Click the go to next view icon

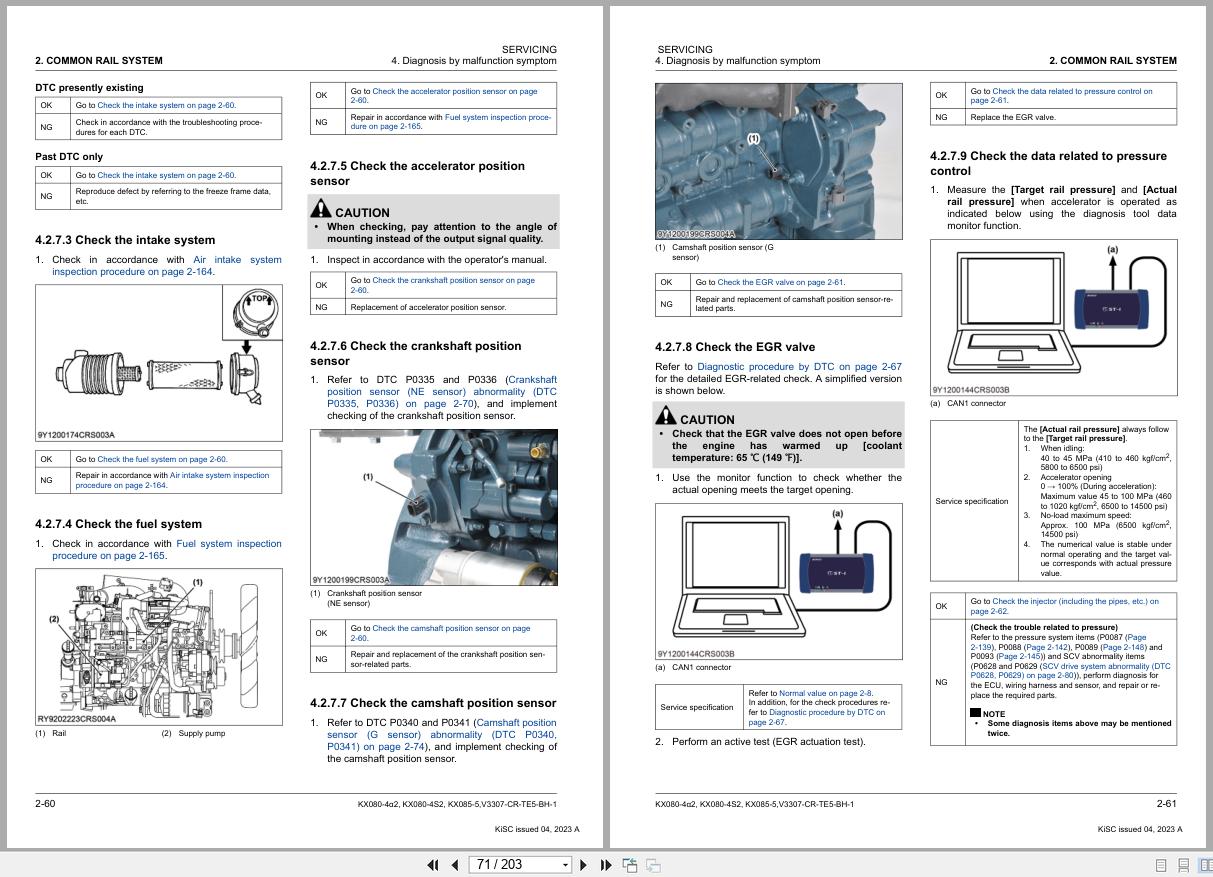(x=653, y=865)
